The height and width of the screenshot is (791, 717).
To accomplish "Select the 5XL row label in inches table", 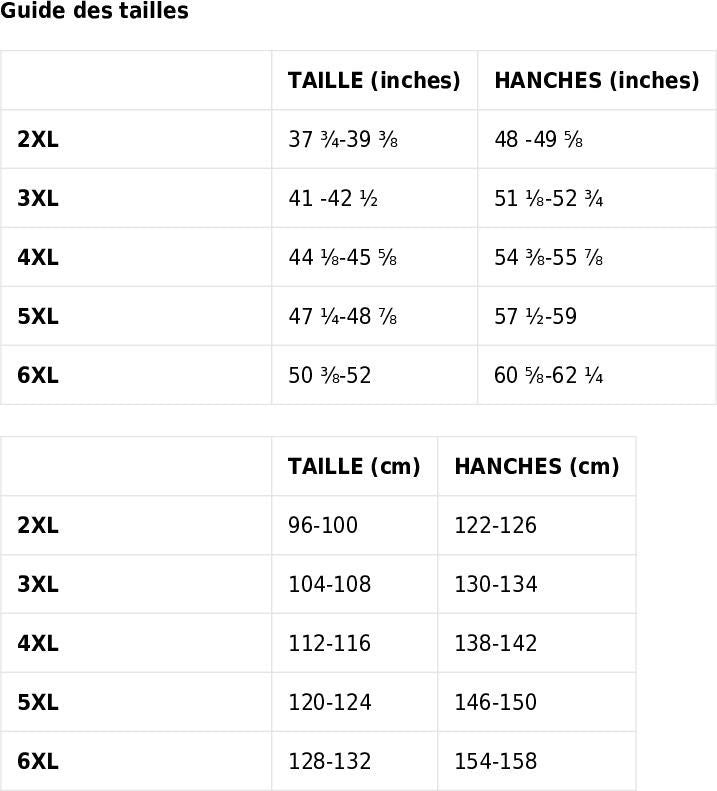I will (38, 317).
